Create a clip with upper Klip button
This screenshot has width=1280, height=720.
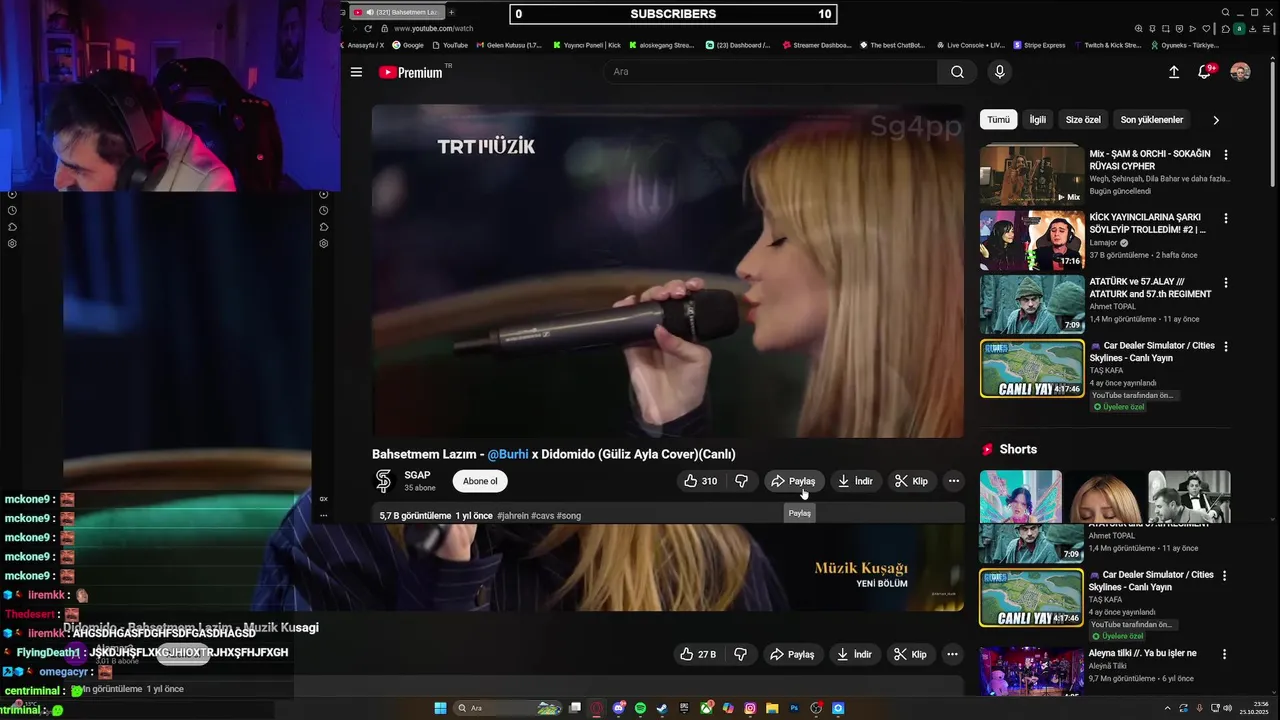(911, 481)
